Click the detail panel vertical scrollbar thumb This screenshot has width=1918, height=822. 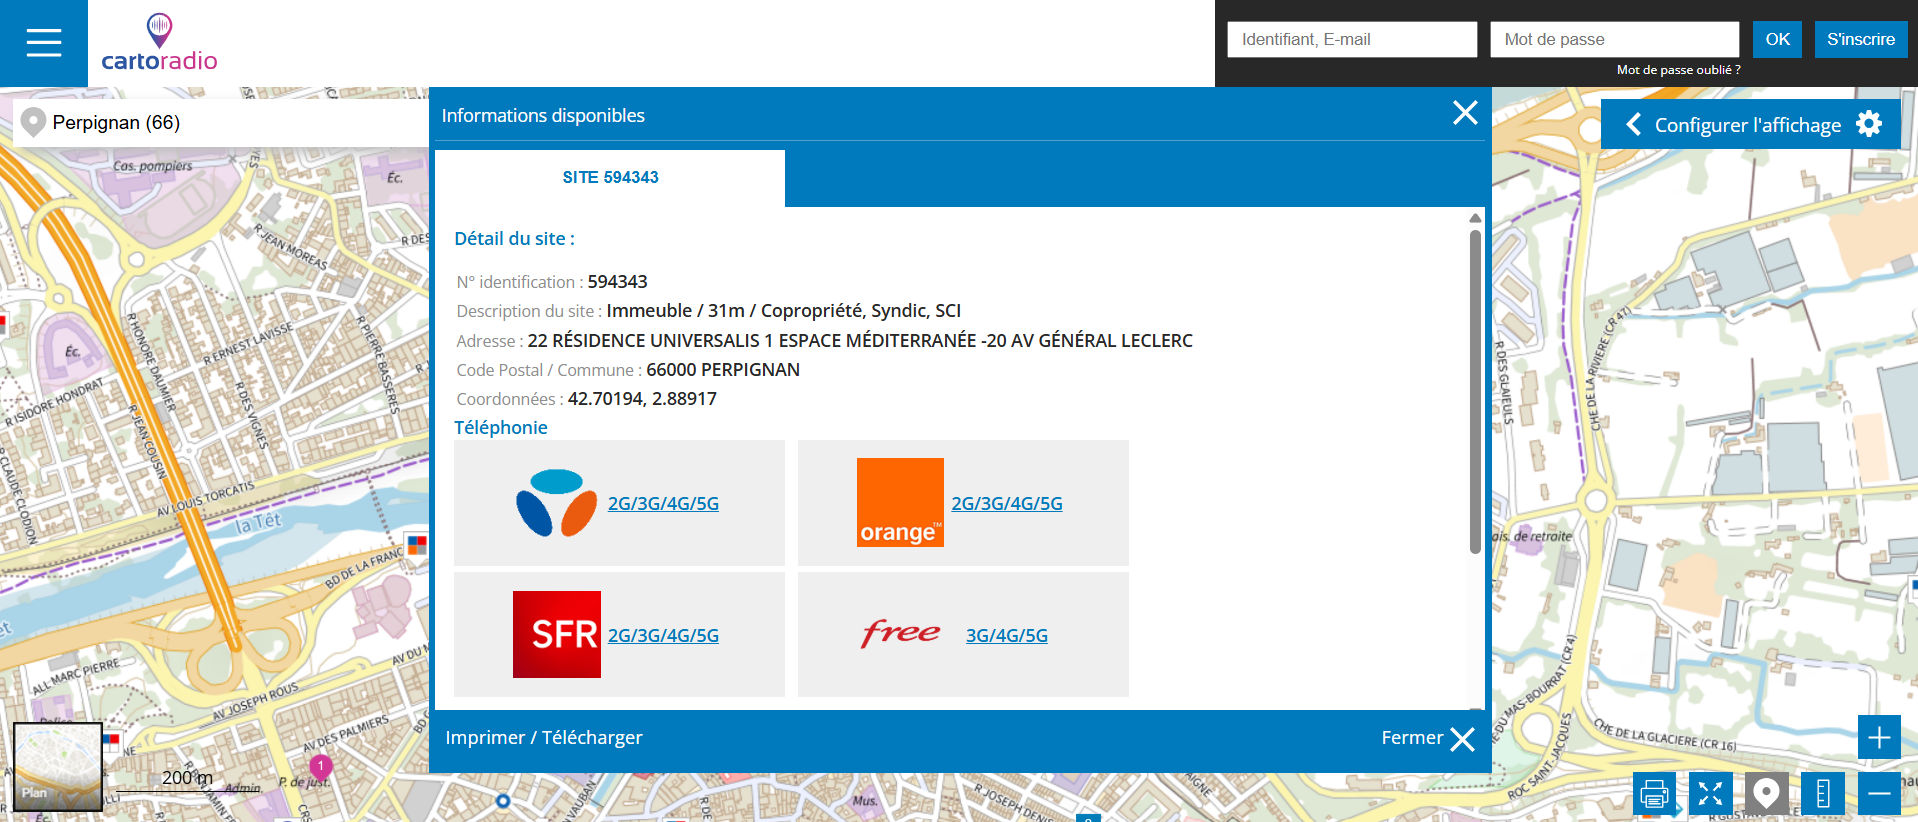pyautogui.click(x=1475, y=392)
